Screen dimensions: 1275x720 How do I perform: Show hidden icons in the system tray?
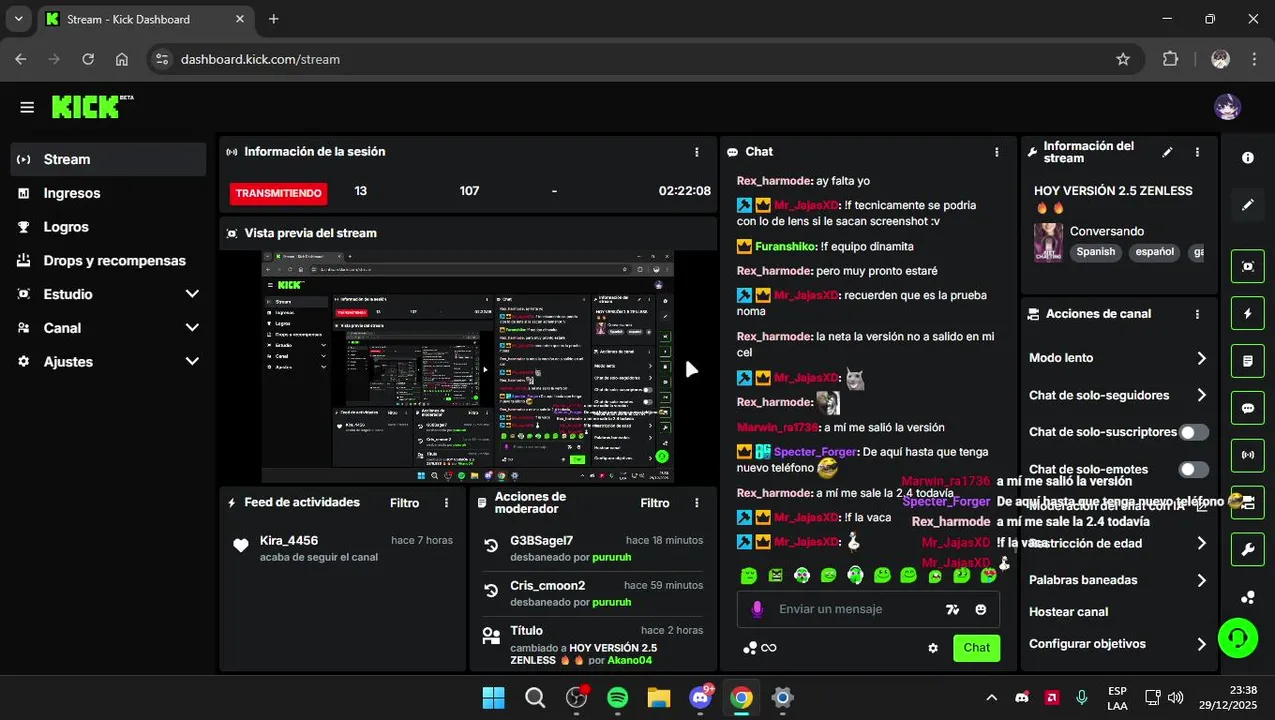tap(991, 697)
